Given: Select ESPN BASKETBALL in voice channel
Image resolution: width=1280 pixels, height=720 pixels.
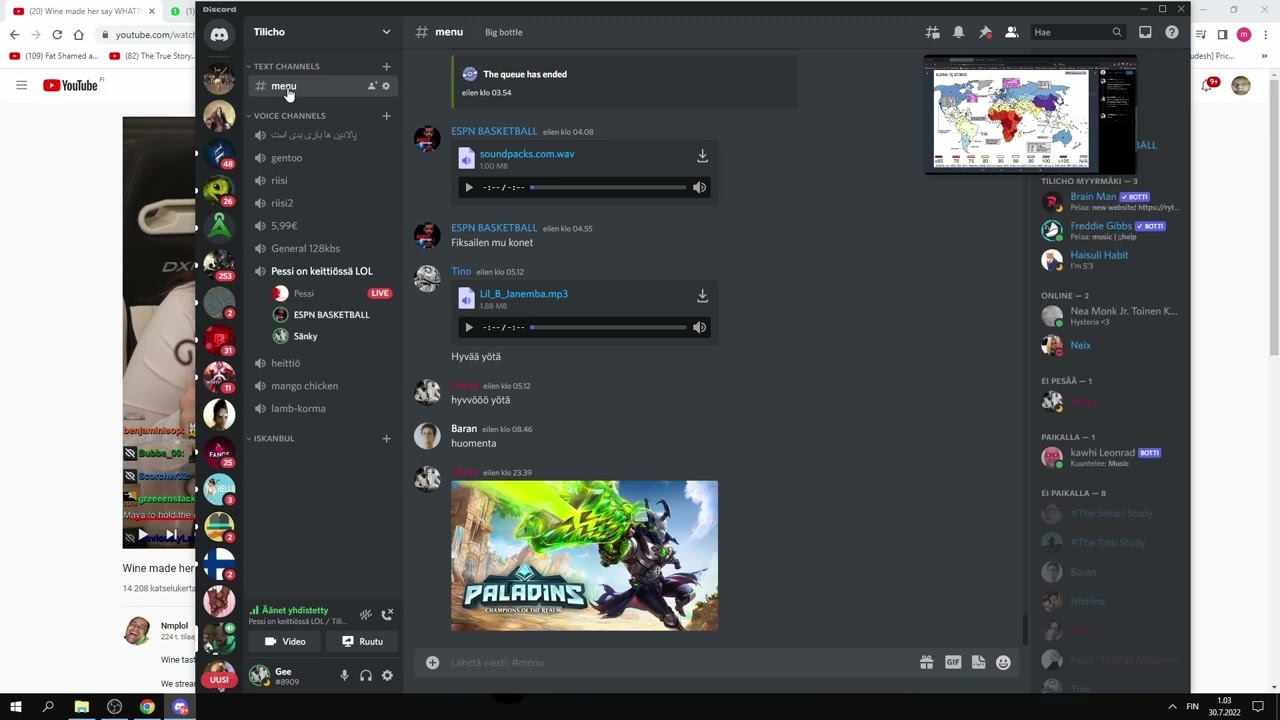Looking at the screenshot, I should pyautogui.click(x=332, y=315).
